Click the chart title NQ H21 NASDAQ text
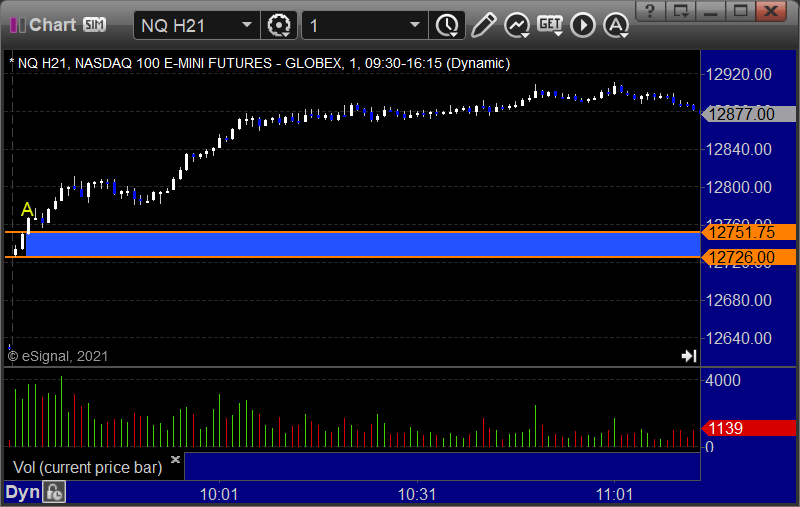 tap(260, 63)
